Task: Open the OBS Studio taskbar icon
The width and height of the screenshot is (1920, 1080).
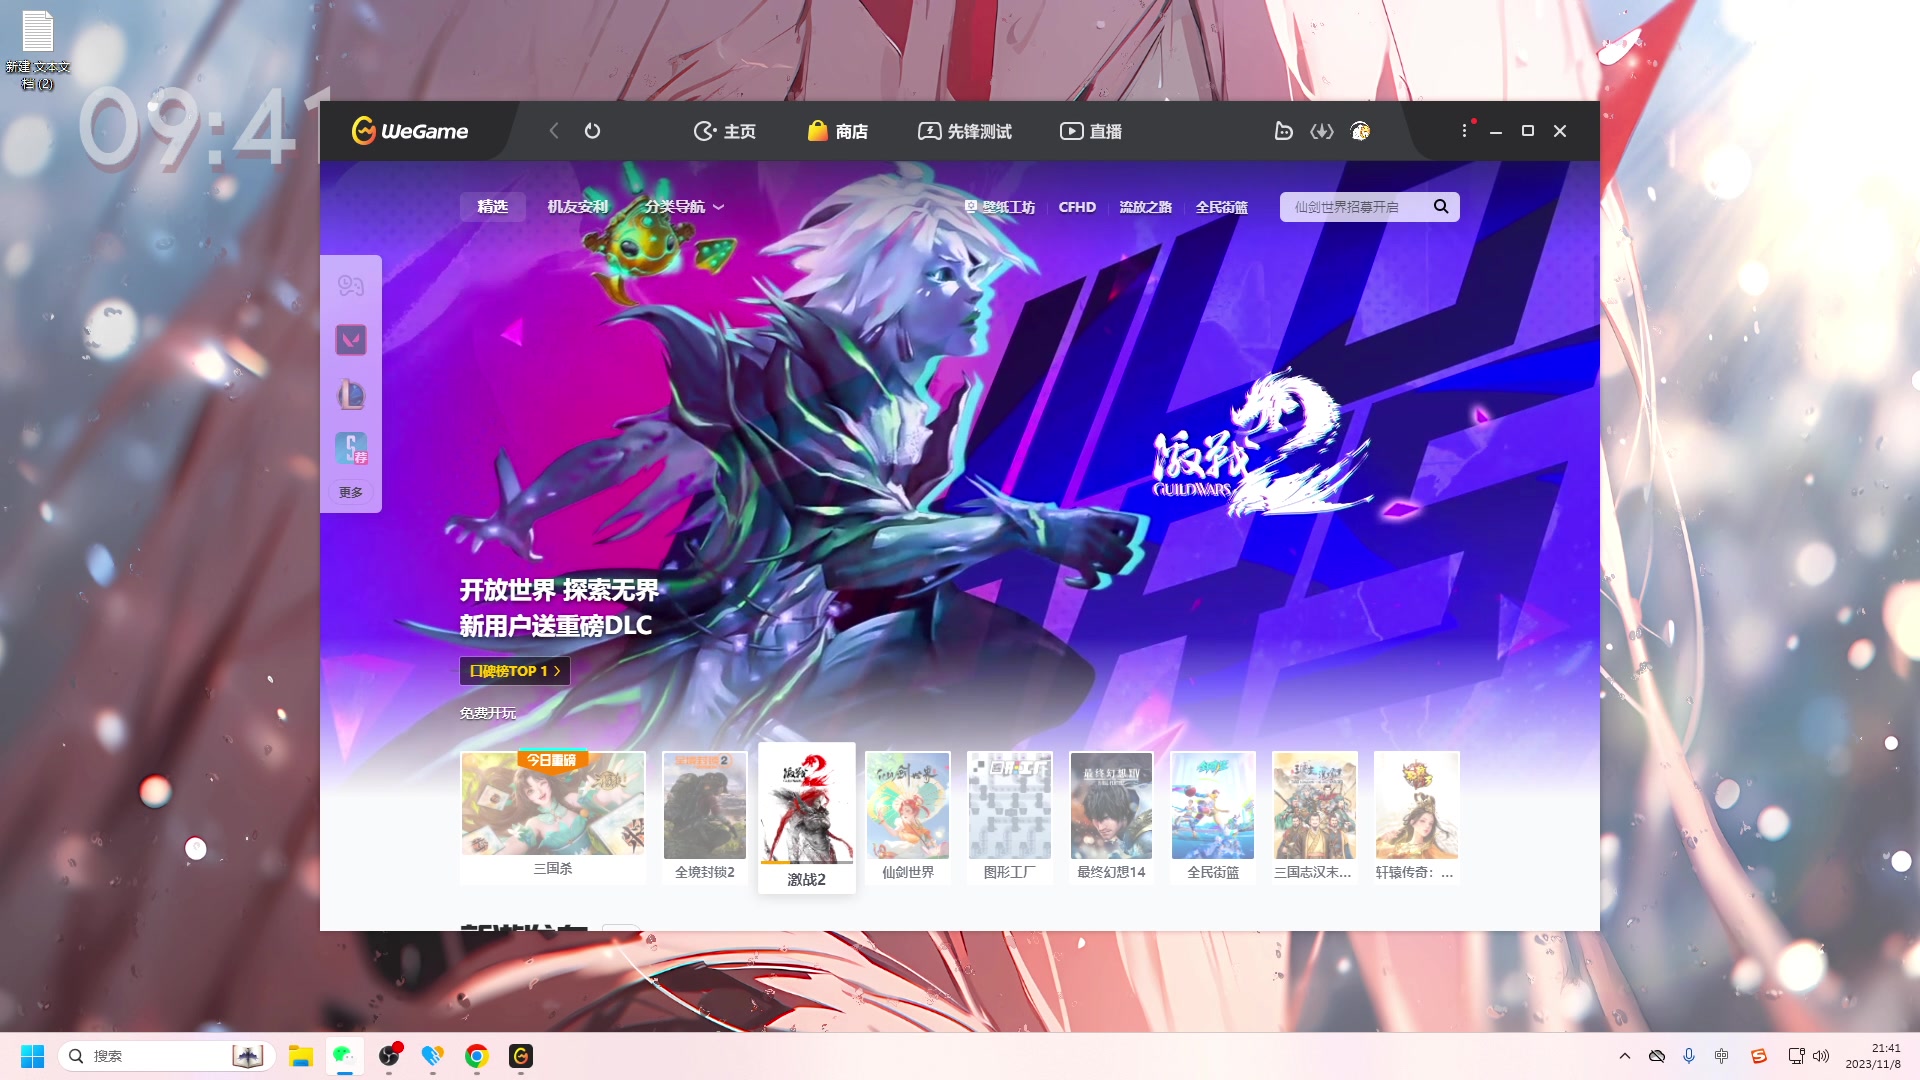Action: click(389, 1056)
